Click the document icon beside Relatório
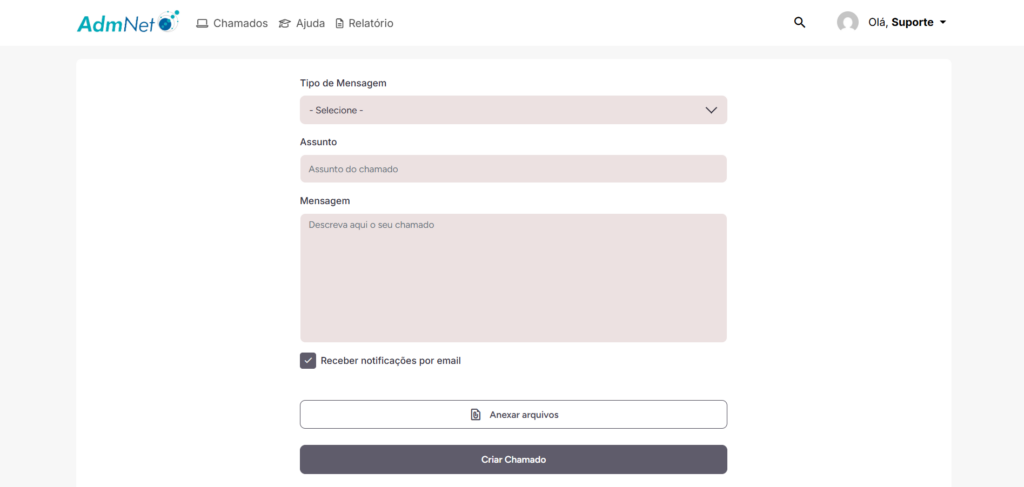 339,23
